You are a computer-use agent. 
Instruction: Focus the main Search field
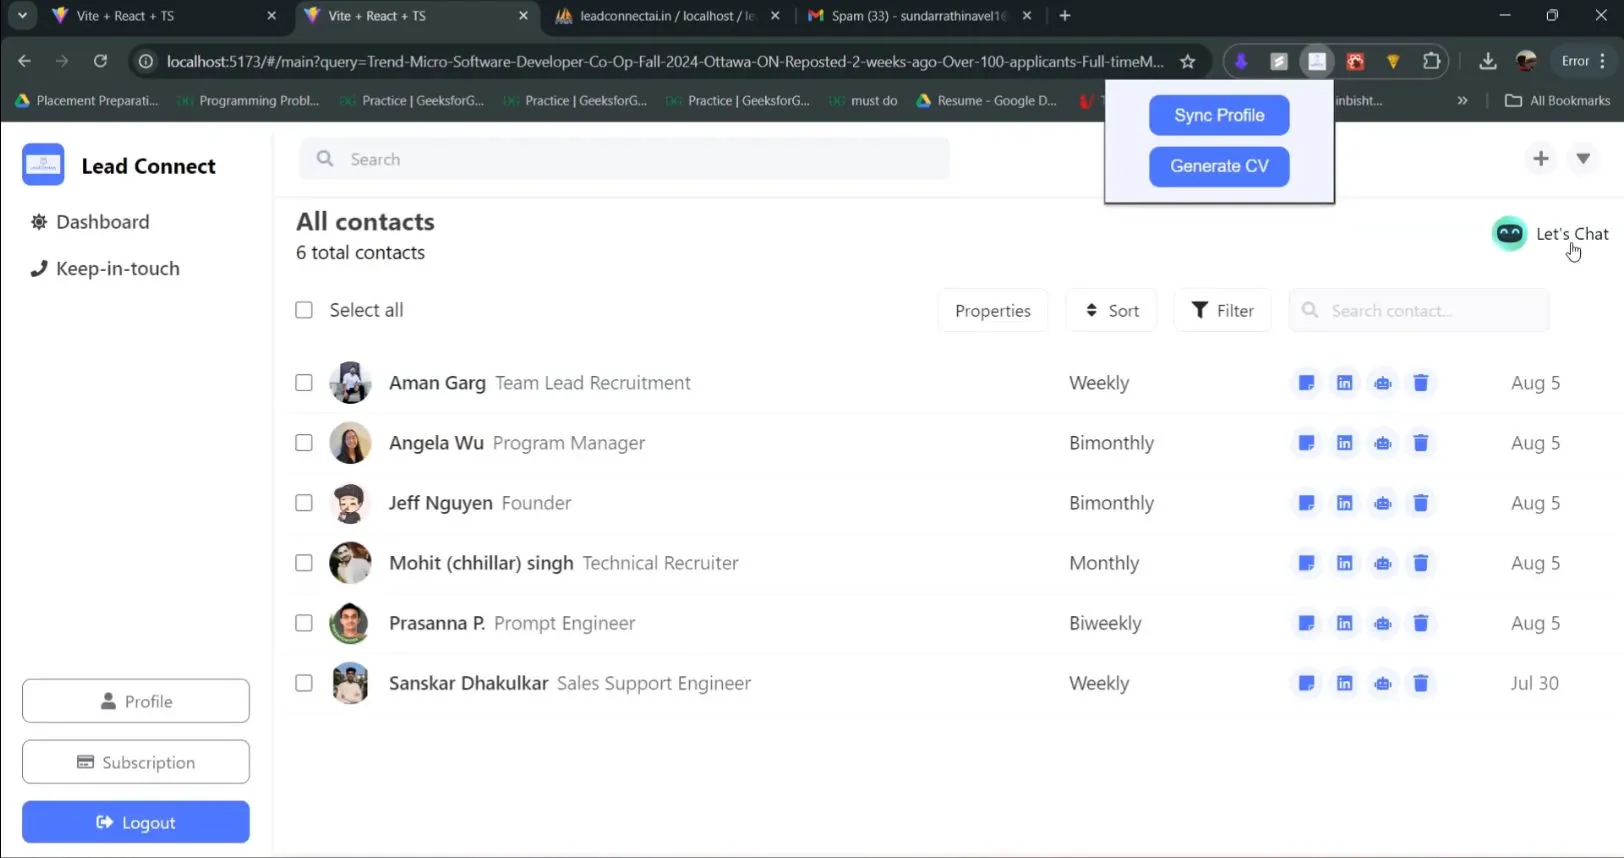[624, 159]
